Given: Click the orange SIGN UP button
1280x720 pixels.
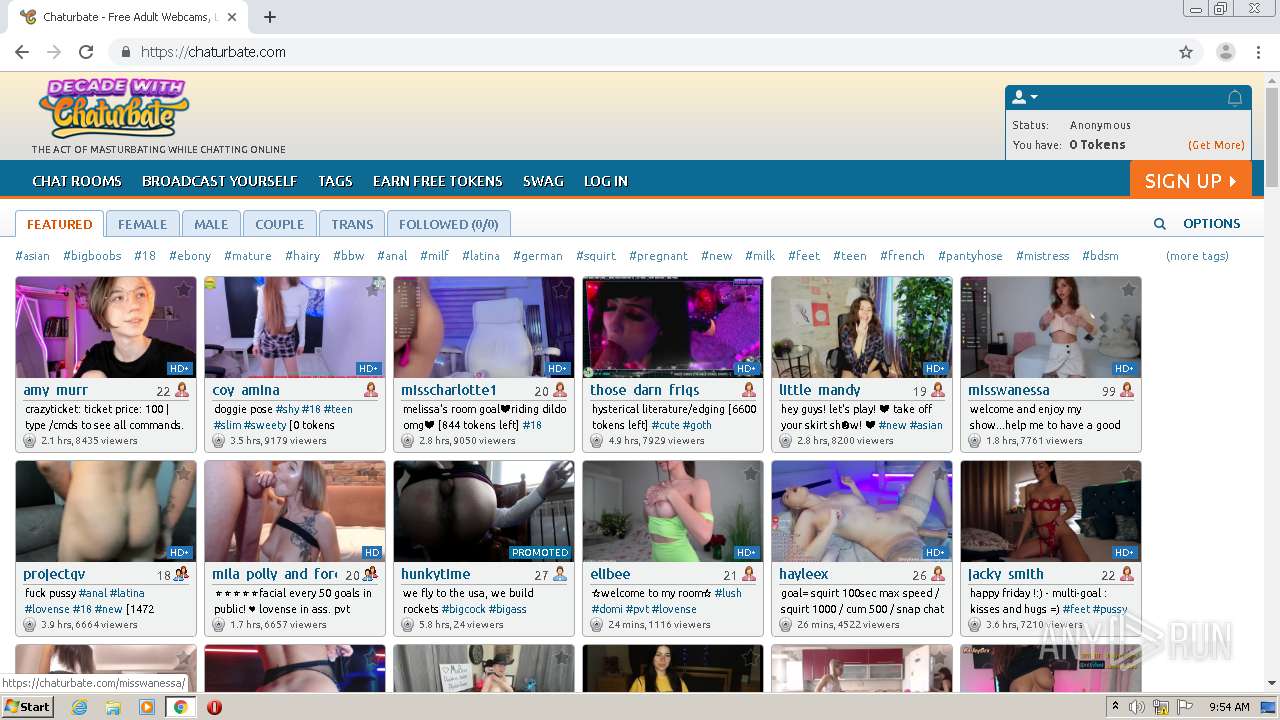Looking at the screenshot, I should (x=1190, y=180).
